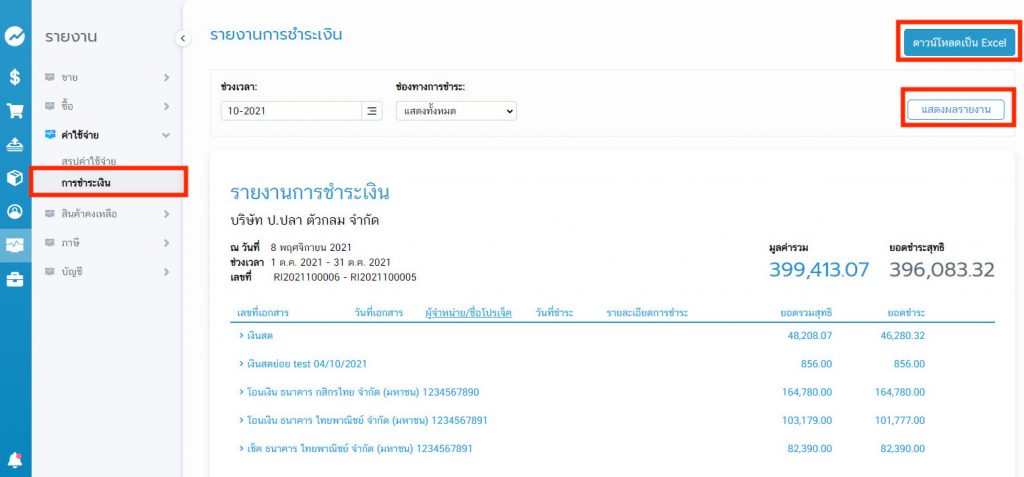Click ยอดชำระ column header
The width and height of the screenshot is (1024, 477).
[x=906, y=313]
